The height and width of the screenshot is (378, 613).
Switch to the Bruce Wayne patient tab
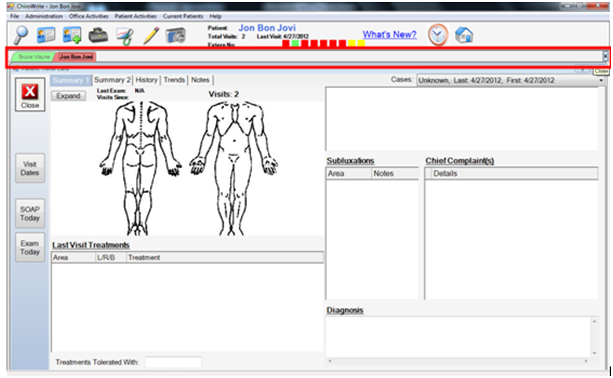(x=34, y=57)
